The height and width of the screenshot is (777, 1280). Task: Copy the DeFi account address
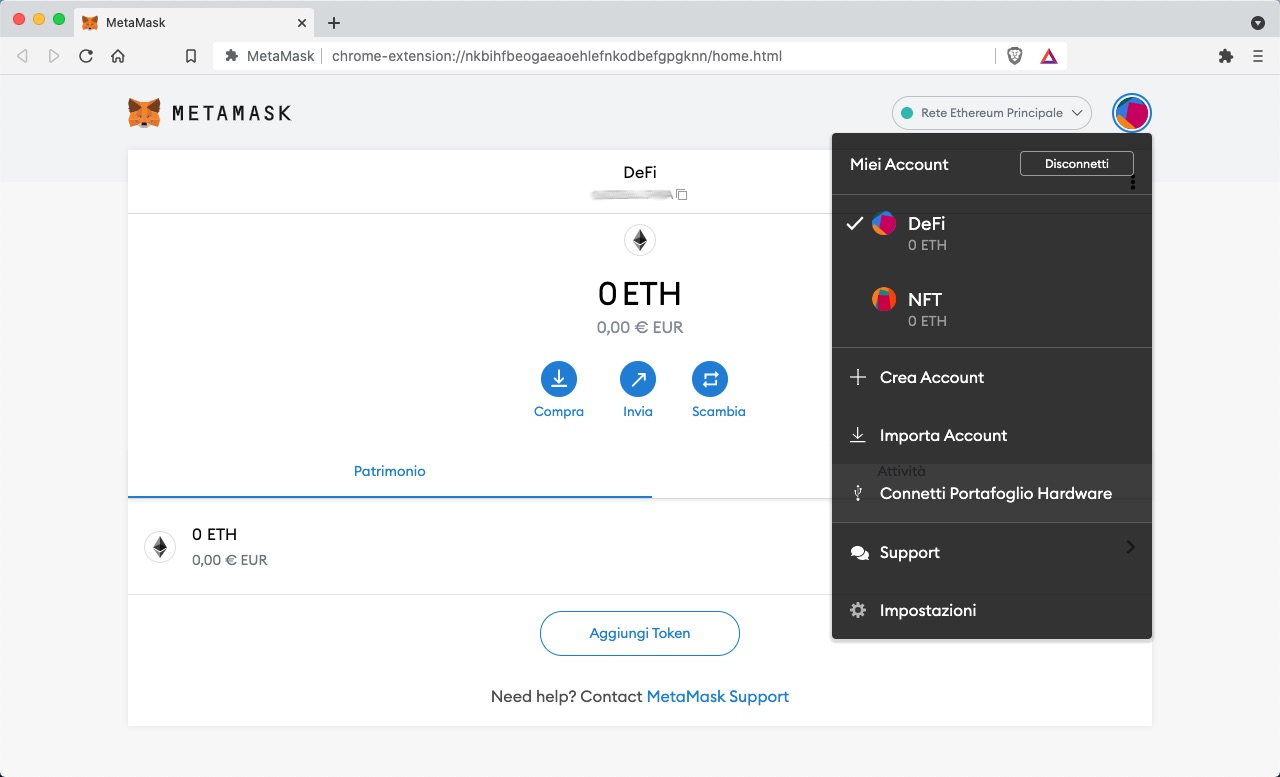pos(682,194)
